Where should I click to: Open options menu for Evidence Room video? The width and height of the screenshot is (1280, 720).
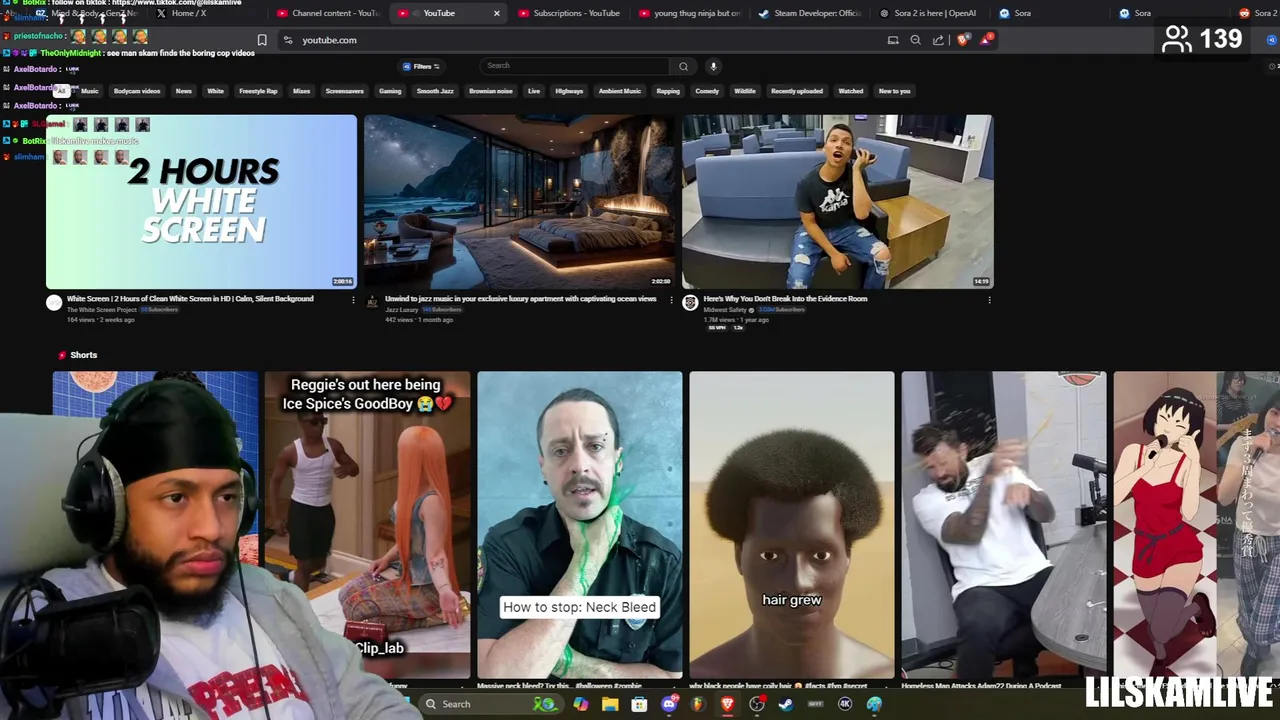(x=989, y=300)
